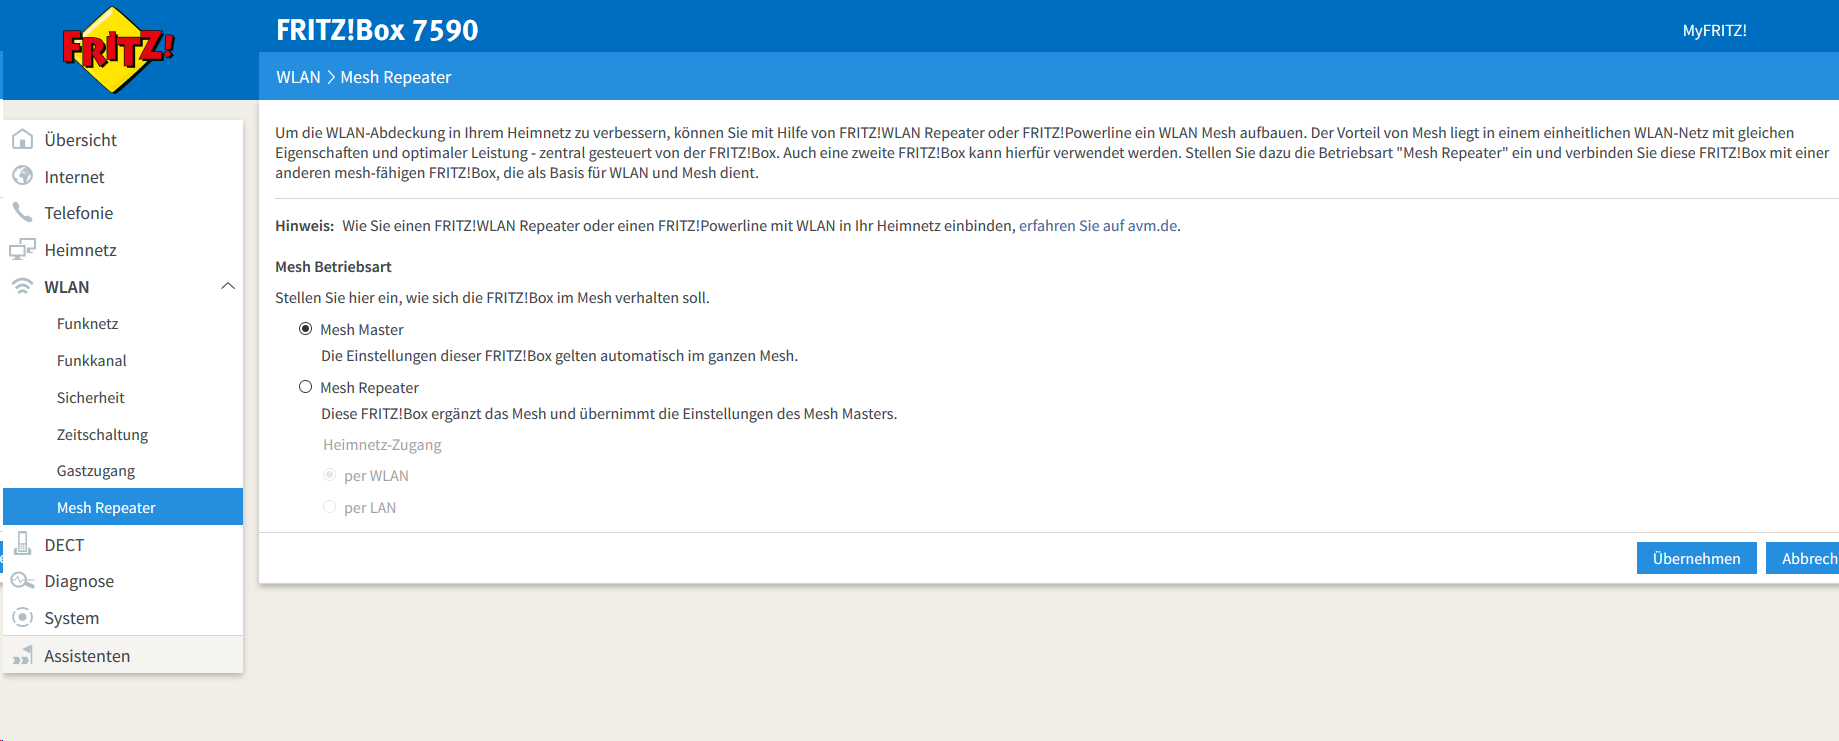Screen dimensions: 1839x741
Task: Open the Heimnetz menu item
Action: tap(123, 249)
